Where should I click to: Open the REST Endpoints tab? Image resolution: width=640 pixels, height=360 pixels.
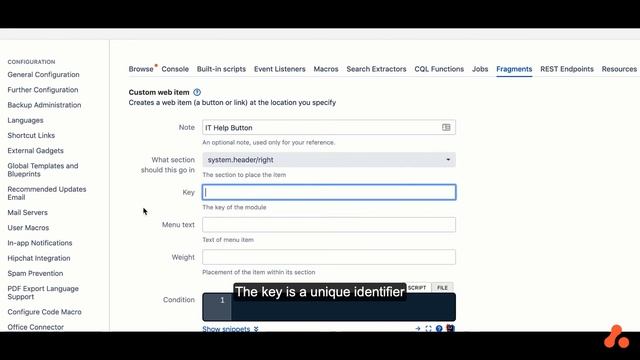pyautogui.click(x=567, y=69)
